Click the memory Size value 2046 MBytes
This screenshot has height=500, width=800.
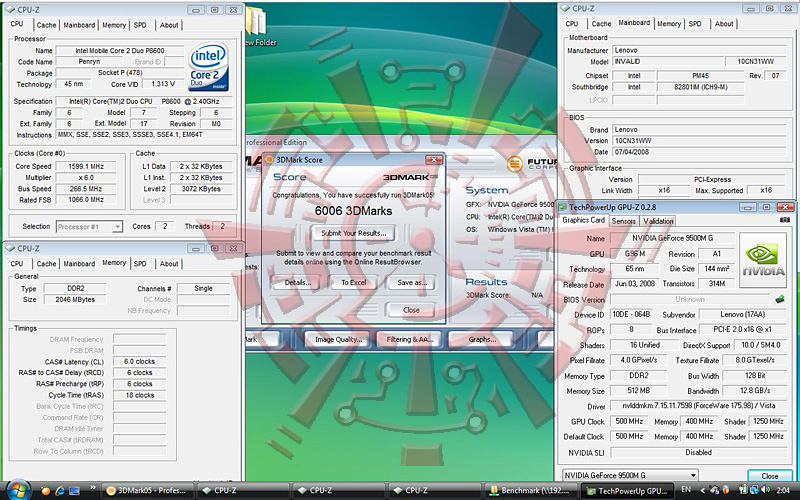75,299
